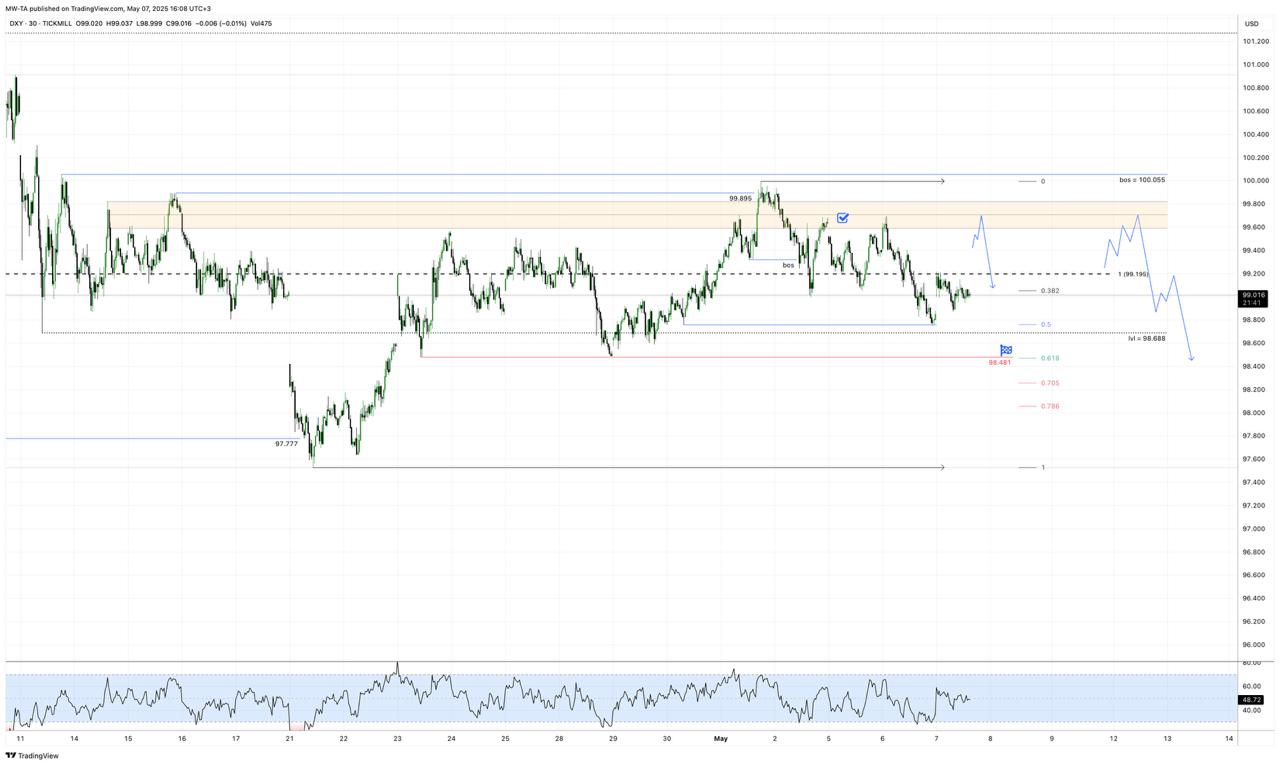The image size is (1280, 765).
Task: Click 101.200 on the price axis
Action: [1256, 41]
